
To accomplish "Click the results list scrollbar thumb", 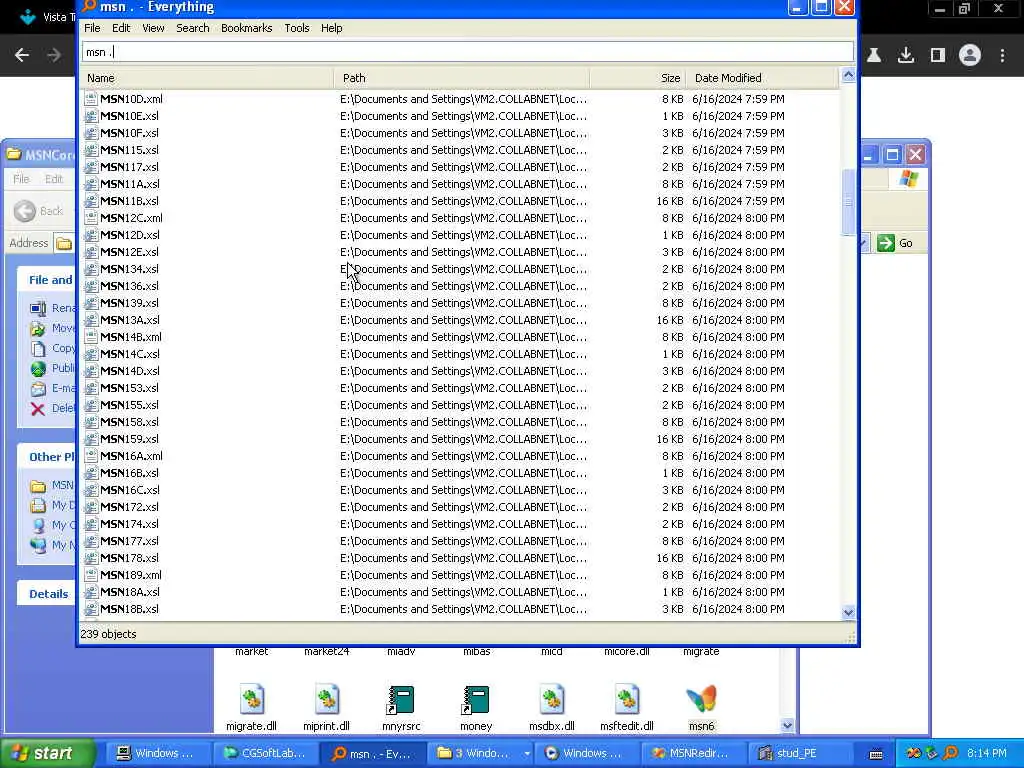I will tap(848, 202).
